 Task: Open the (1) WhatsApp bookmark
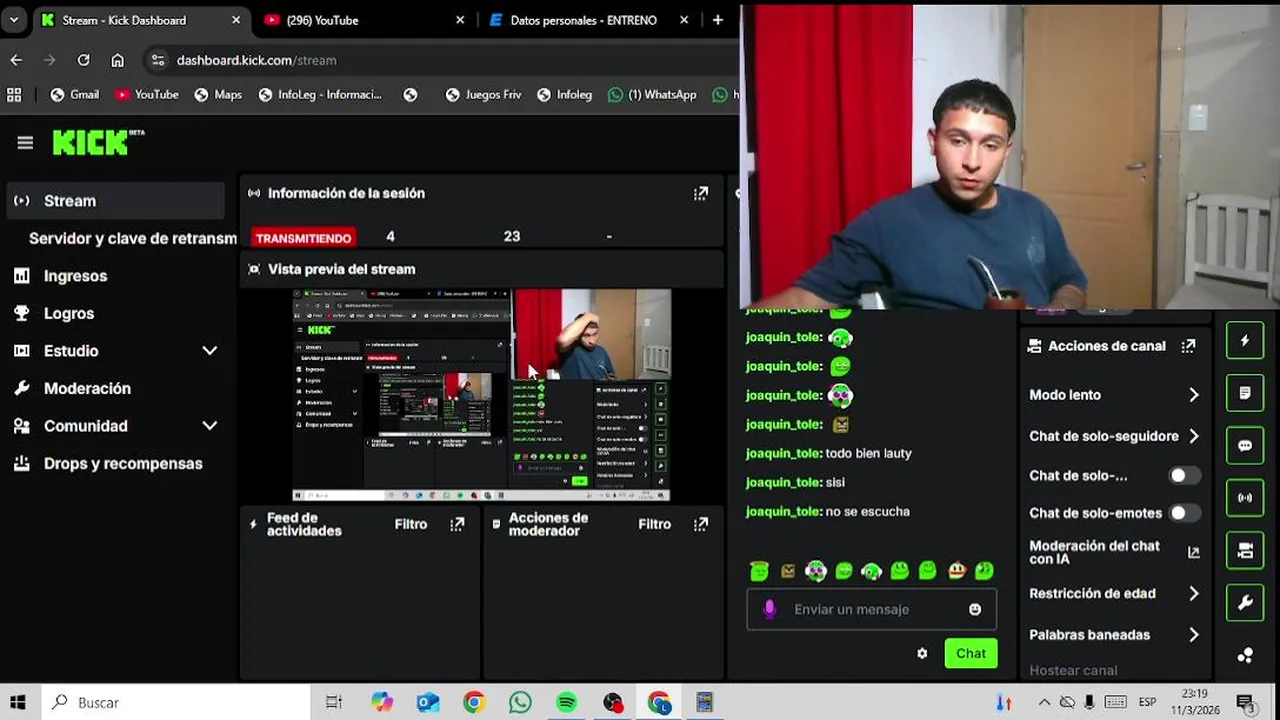coord(652,95)
